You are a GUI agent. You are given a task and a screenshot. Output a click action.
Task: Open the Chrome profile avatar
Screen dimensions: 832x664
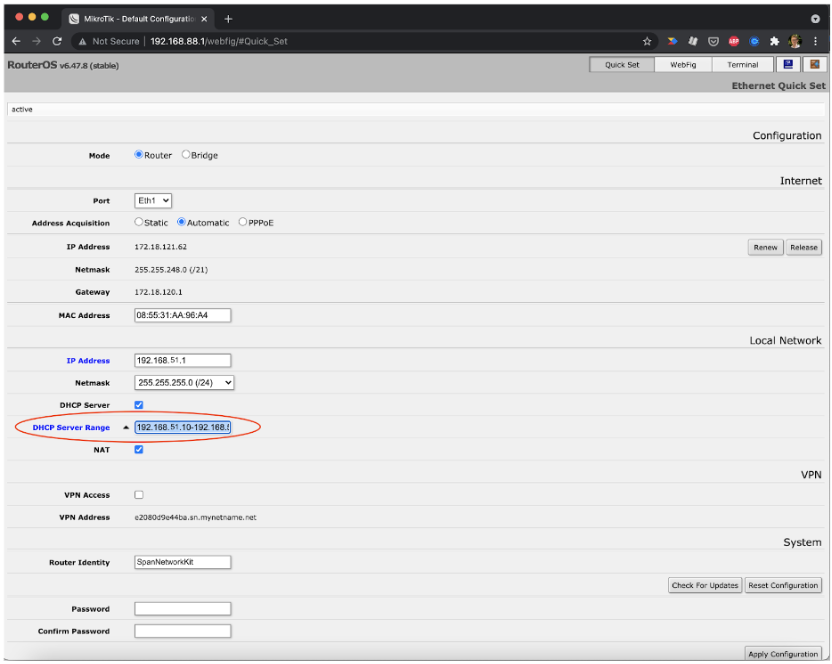point(794,41)
